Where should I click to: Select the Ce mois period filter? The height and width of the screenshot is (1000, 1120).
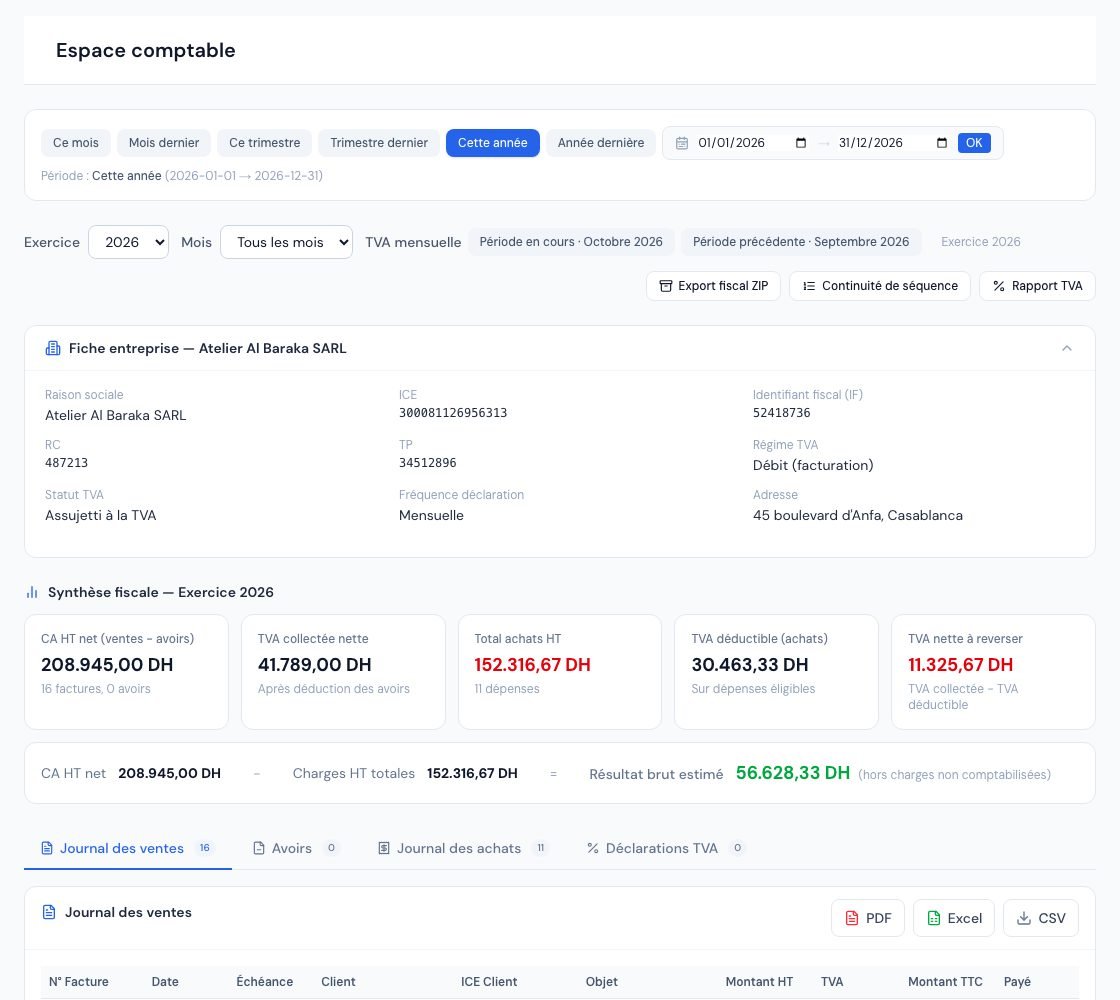tap(76, 143)
